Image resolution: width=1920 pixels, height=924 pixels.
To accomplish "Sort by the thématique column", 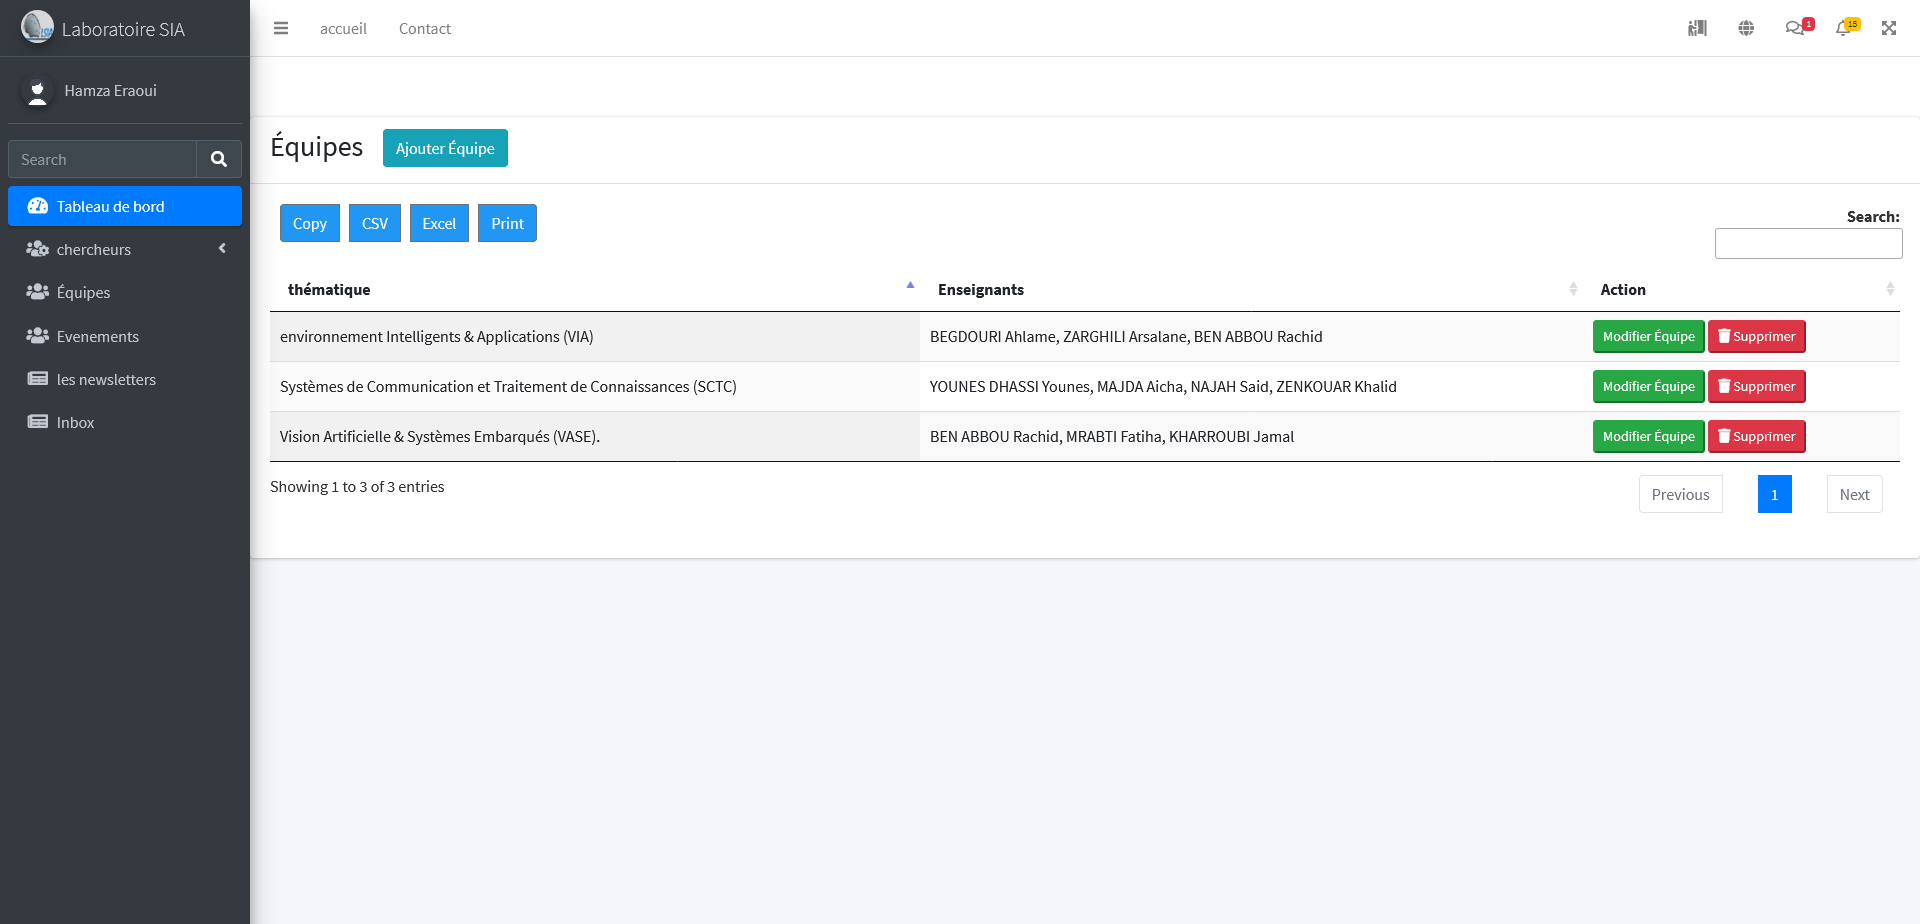I will tap(595, 289).
